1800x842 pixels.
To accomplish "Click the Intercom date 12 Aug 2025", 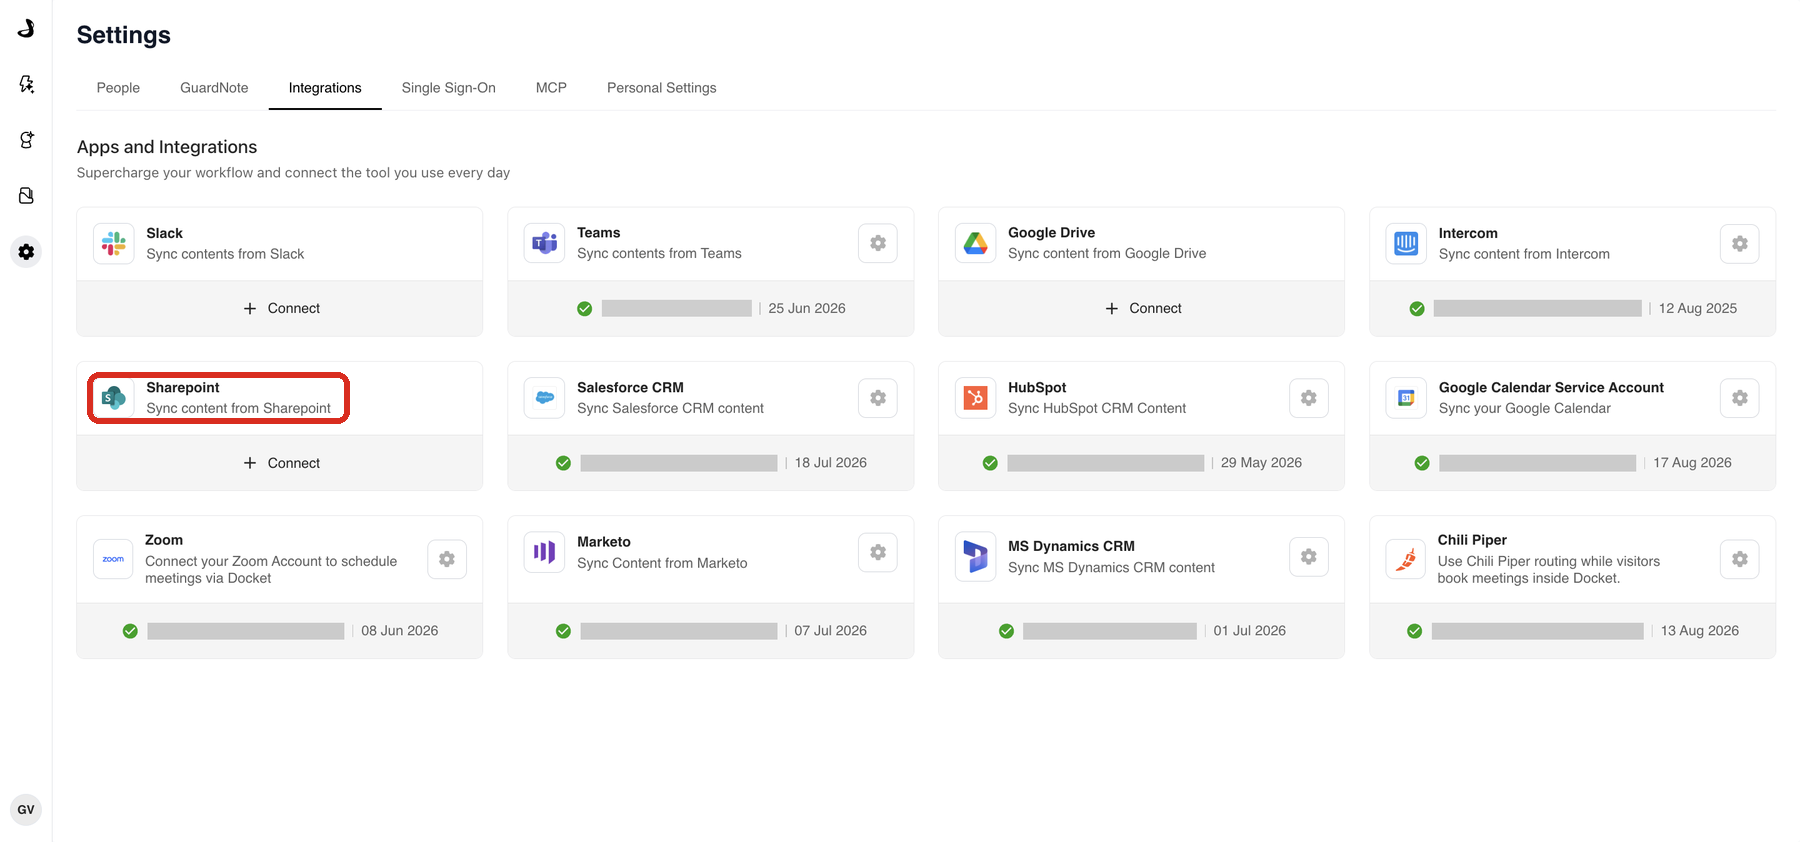I will pyautogui.click(x=1698, y=308).
